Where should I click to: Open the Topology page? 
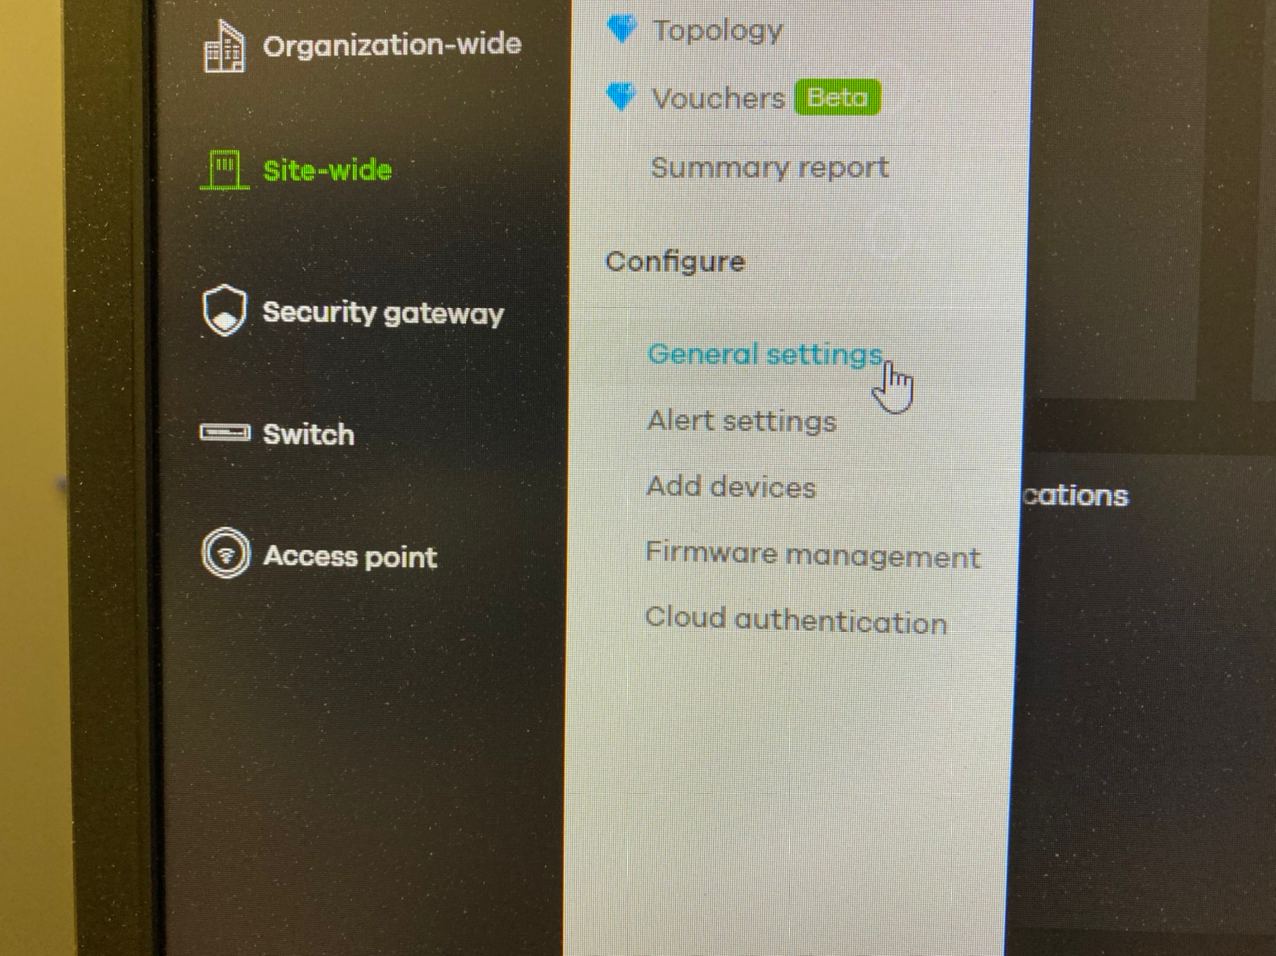[x=717, y=31]
